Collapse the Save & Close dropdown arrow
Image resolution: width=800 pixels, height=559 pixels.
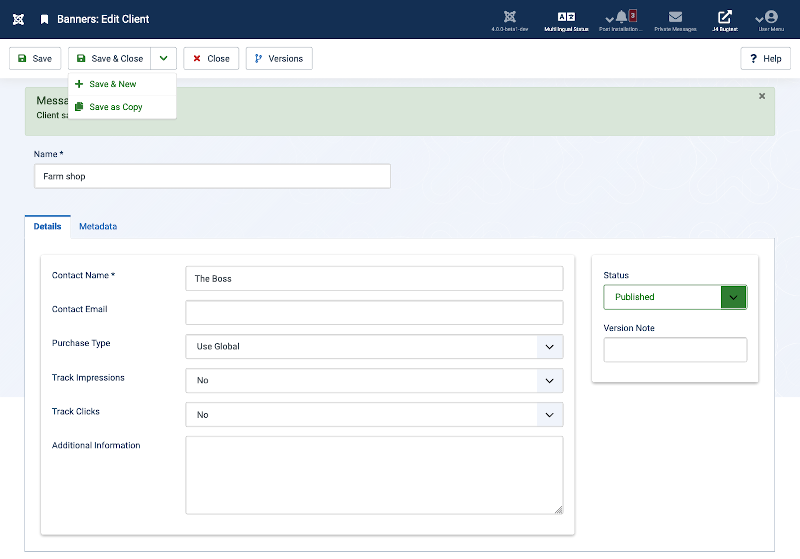(x=163, y=59)
